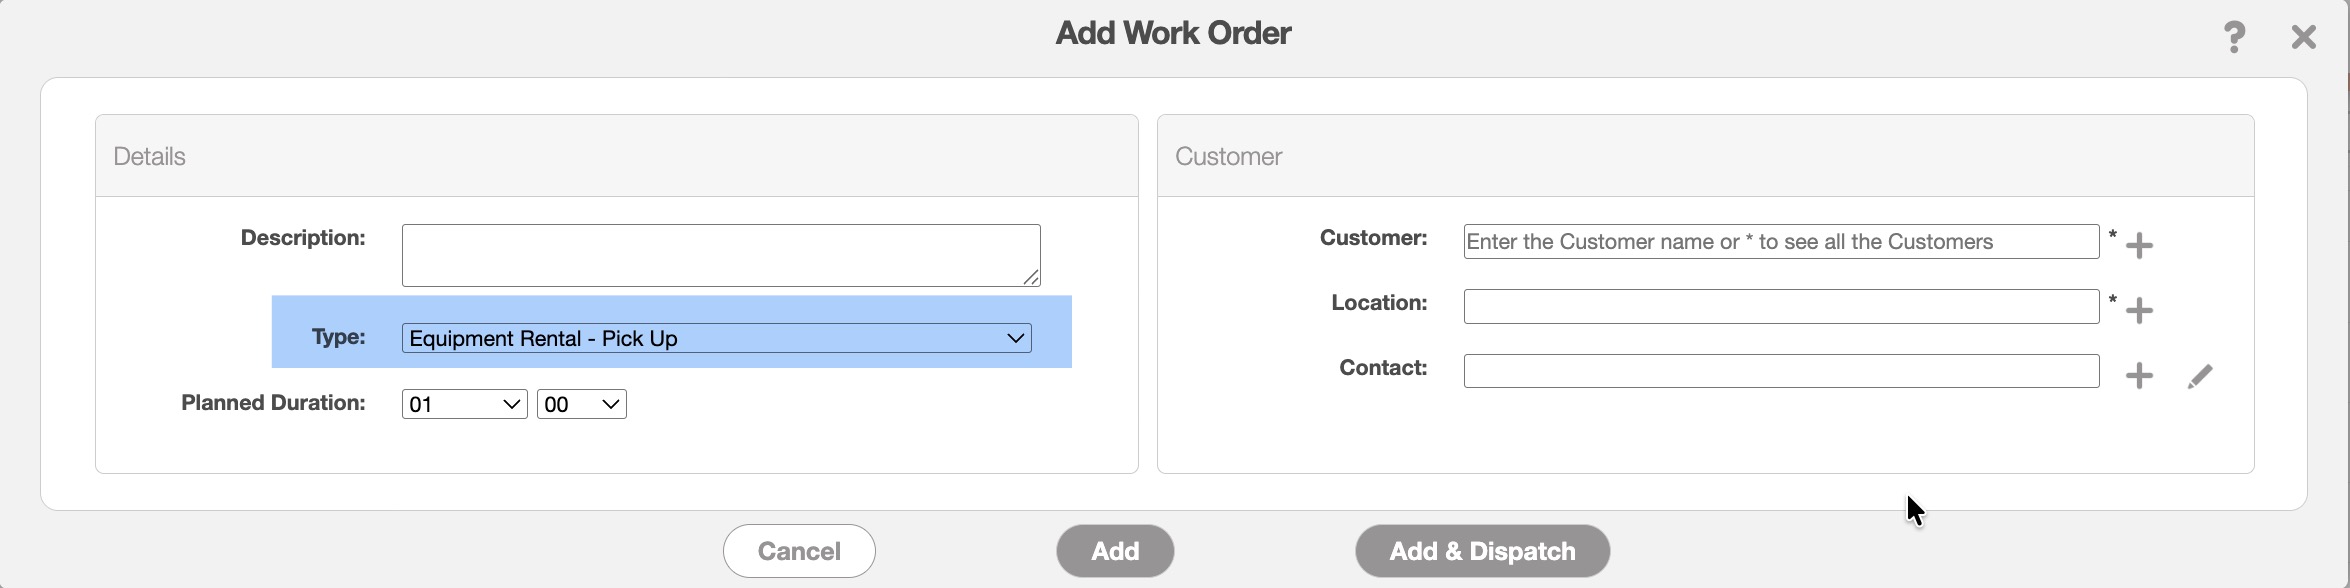Click into the Customer name field
The height and width of the screenshot is (588, 2350).
1780,242
